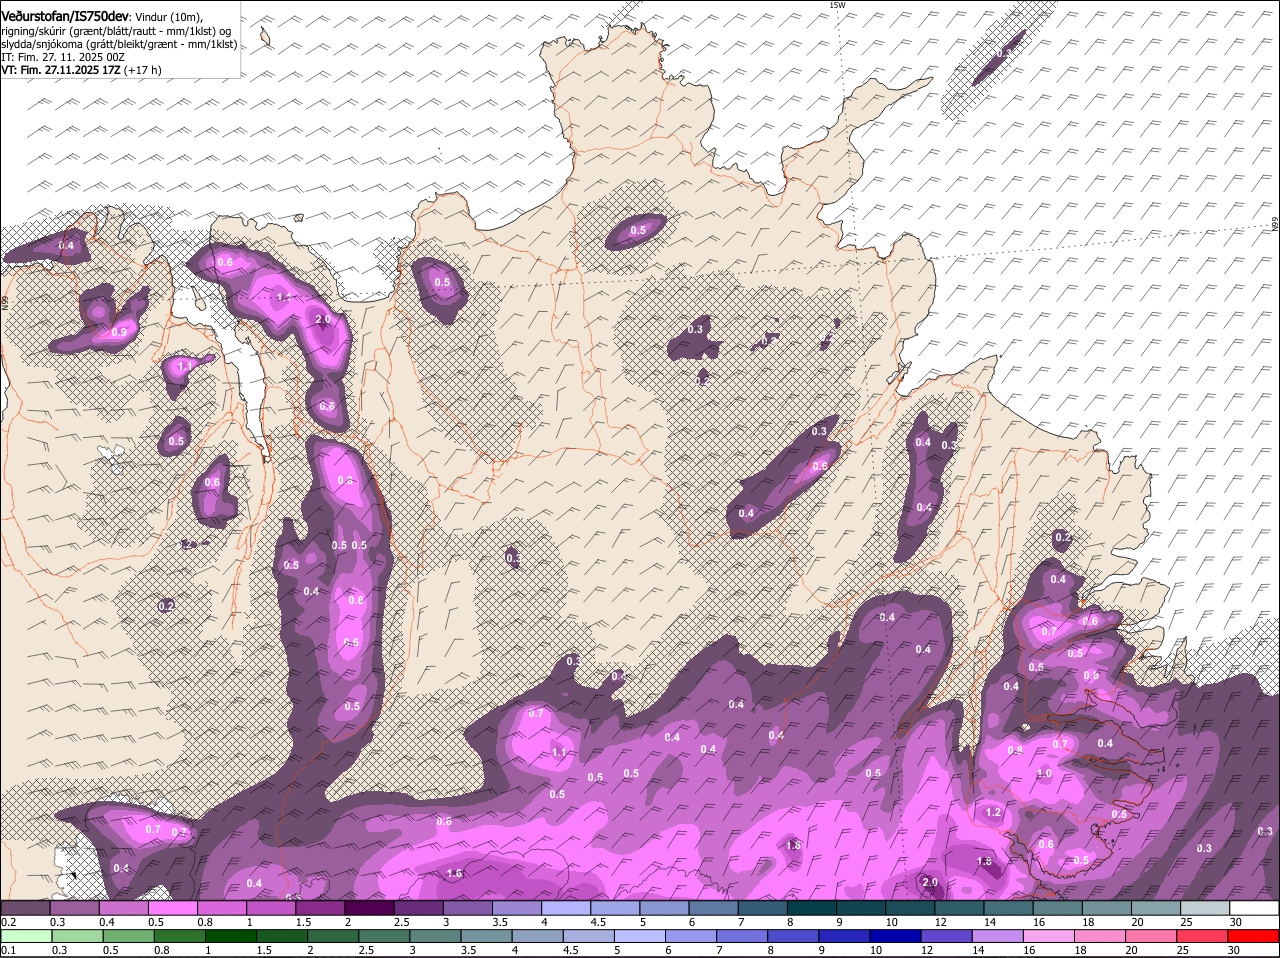Viewport: 1280px width, 958px height.
Task: Select the green-scale swatch between 2.5 and 3
Action: pyautogui.click(x=384, y=937)
